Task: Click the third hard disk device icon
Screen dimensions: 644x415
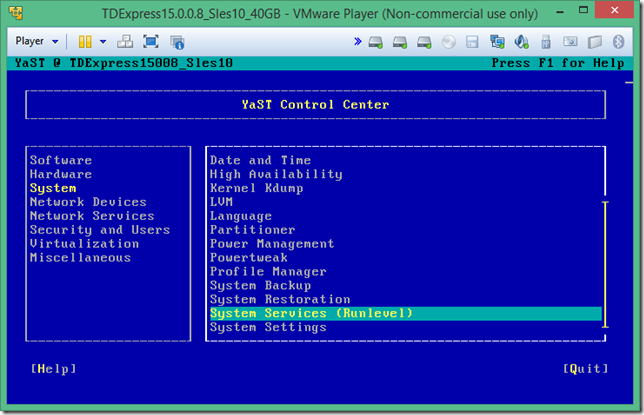Action: pyautogui.click(x=424, y=42)
